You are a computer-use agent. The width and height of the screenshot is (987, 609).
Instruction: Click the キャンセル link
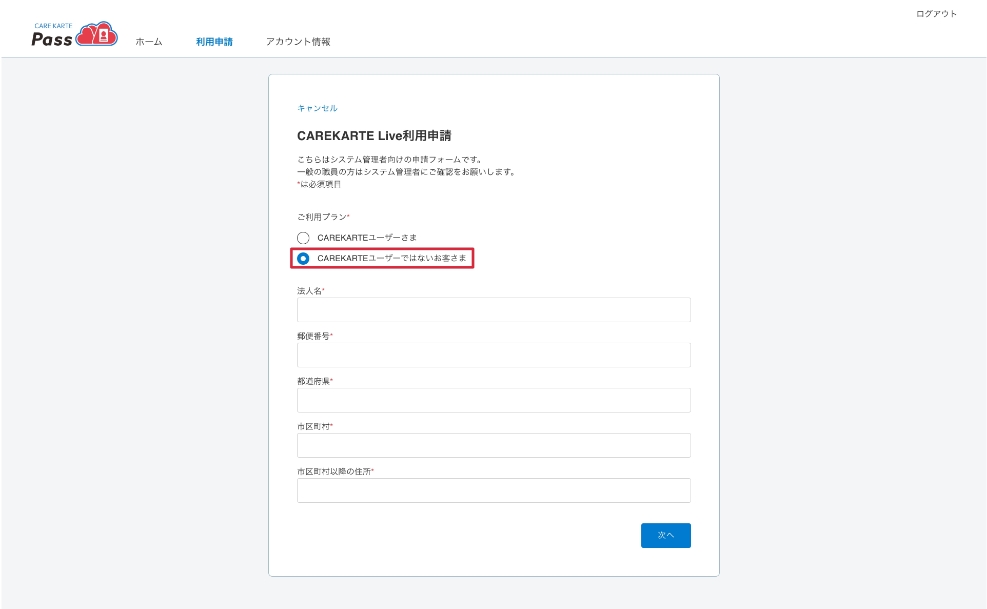(317, 108)
